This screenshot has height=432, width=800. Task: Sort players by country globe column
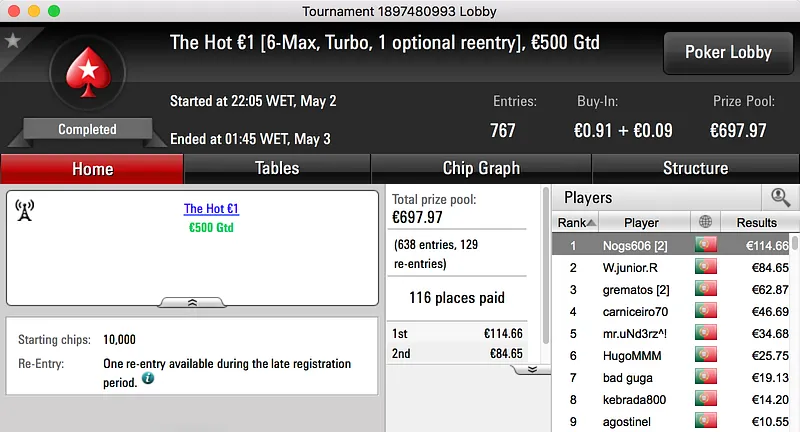[706, 222]
